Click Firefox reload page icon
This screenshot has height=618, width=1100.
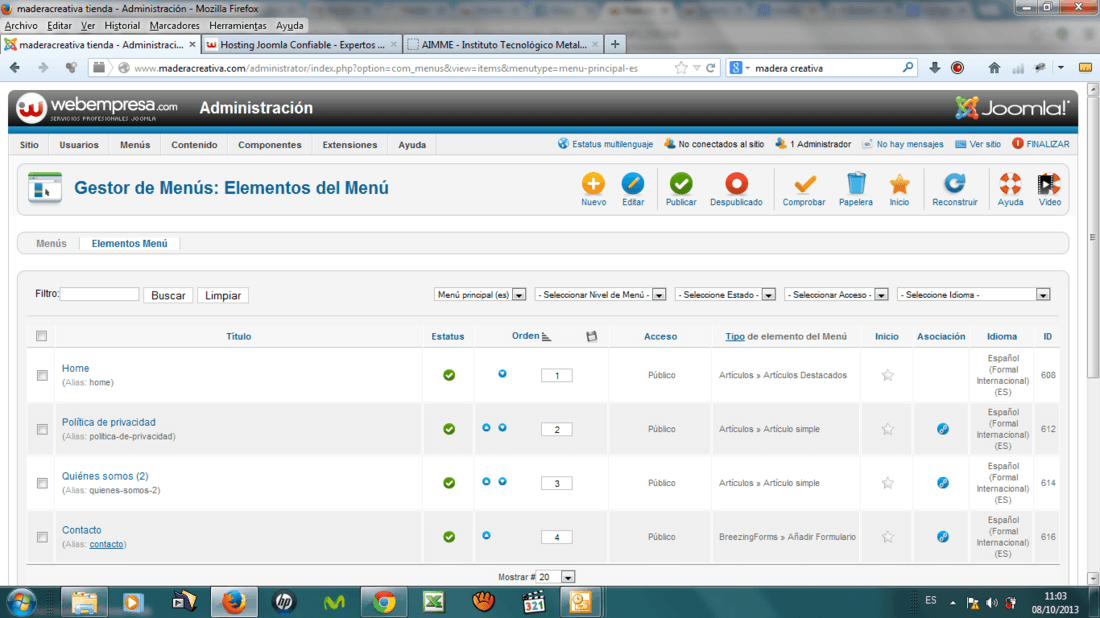(x=711, y=68)
